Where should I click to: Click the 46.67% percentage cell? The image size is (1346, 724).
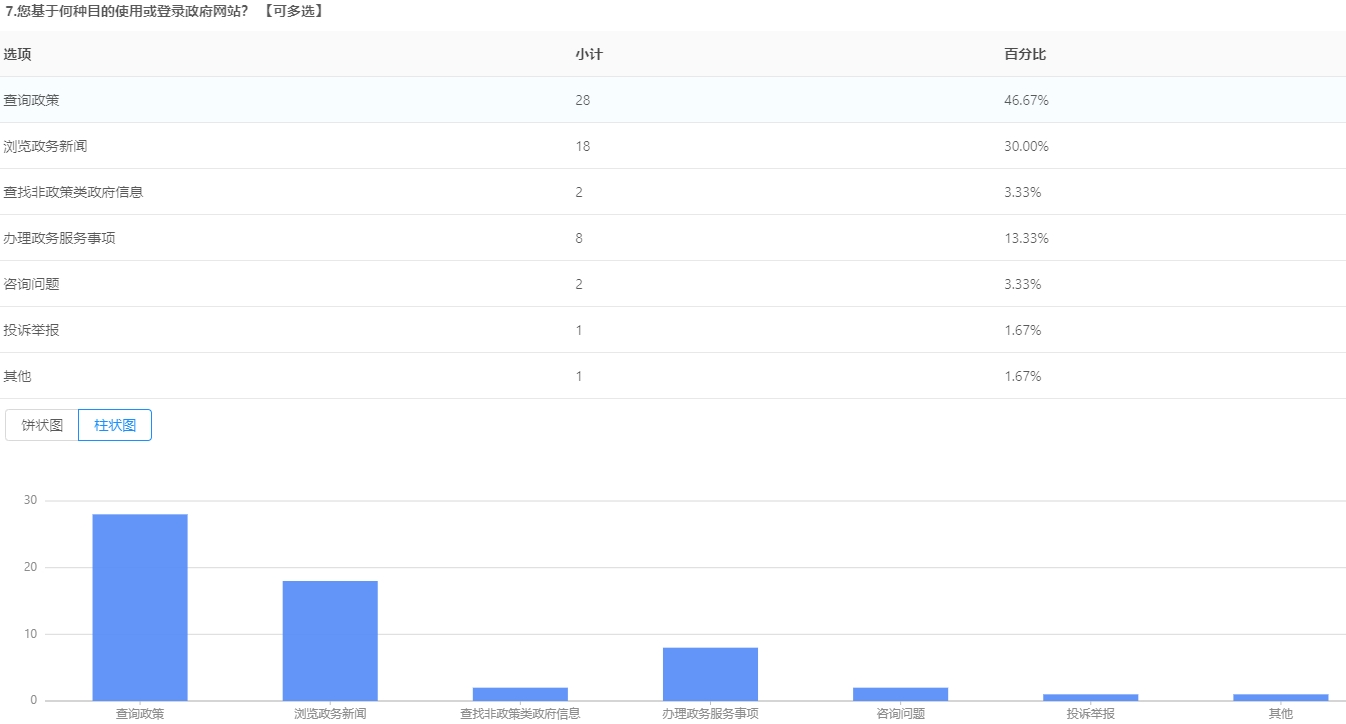(1026, 100)
